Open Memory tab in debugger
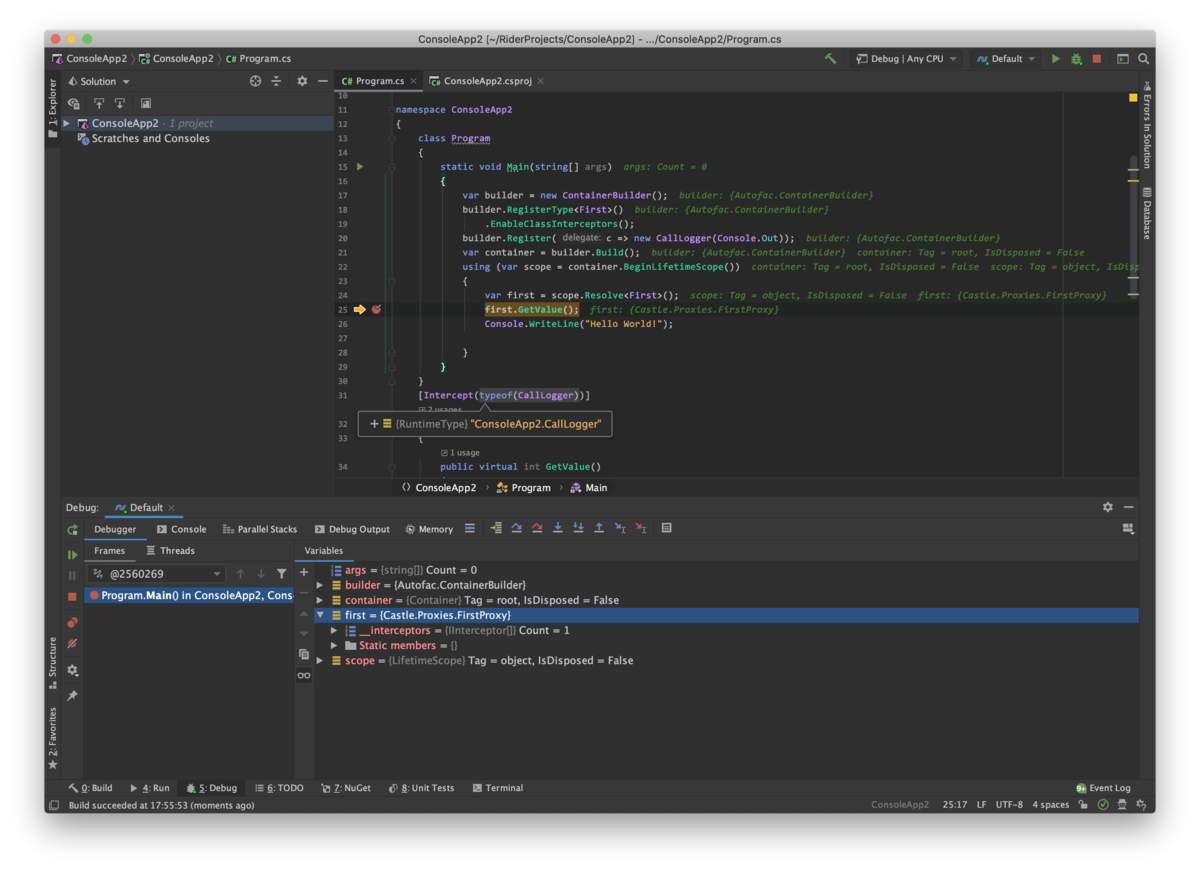This screenshot has width=1200, height=872. pyautogui.click(x=429, y=529)
